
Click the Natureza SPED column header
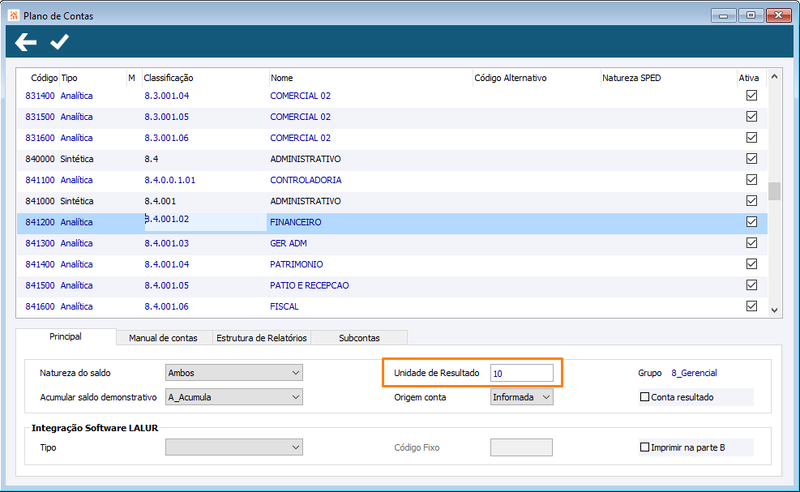(631, 78)
